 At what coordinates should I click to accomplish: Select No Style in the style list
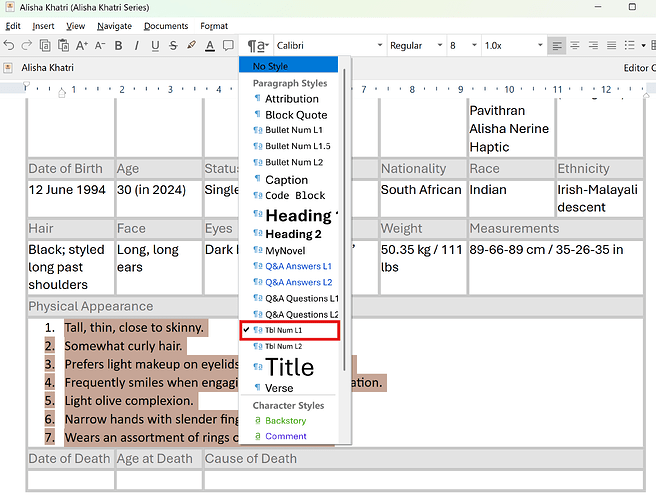tap(289, 66)
